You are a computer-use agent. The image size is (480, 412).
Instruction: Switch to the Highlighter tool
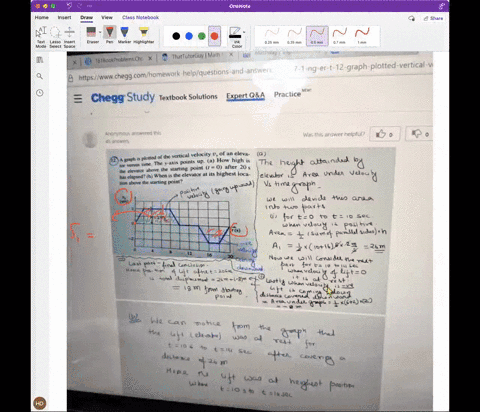144,35
